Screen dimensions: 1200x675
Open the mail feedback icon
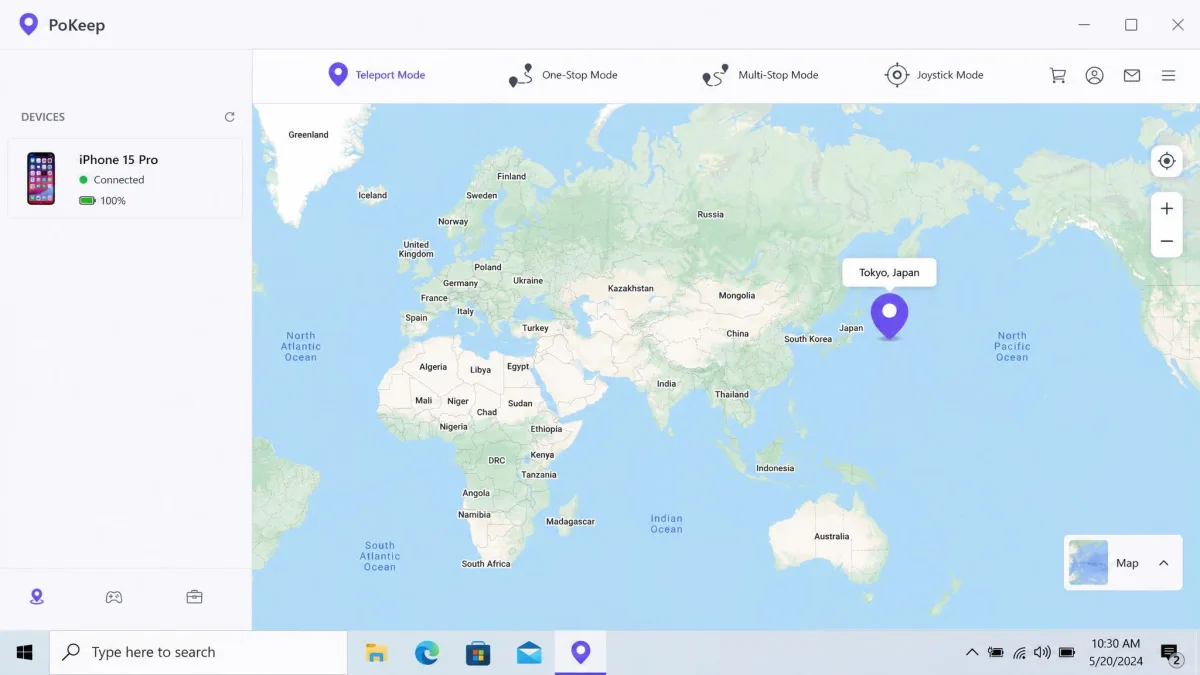pyautogui.click(x=1131, y=75)
